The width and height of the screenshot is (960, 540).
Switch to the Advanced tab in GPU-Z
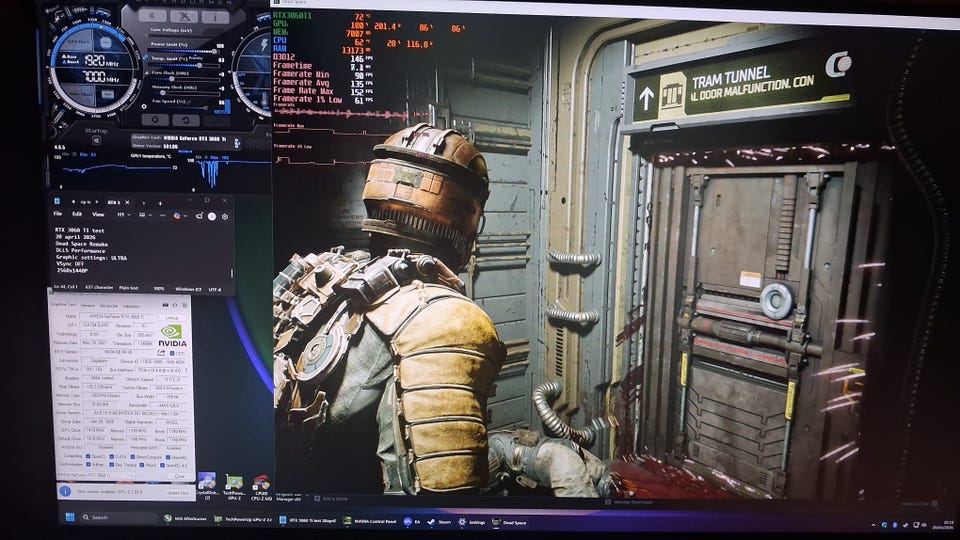click(108, 306)
